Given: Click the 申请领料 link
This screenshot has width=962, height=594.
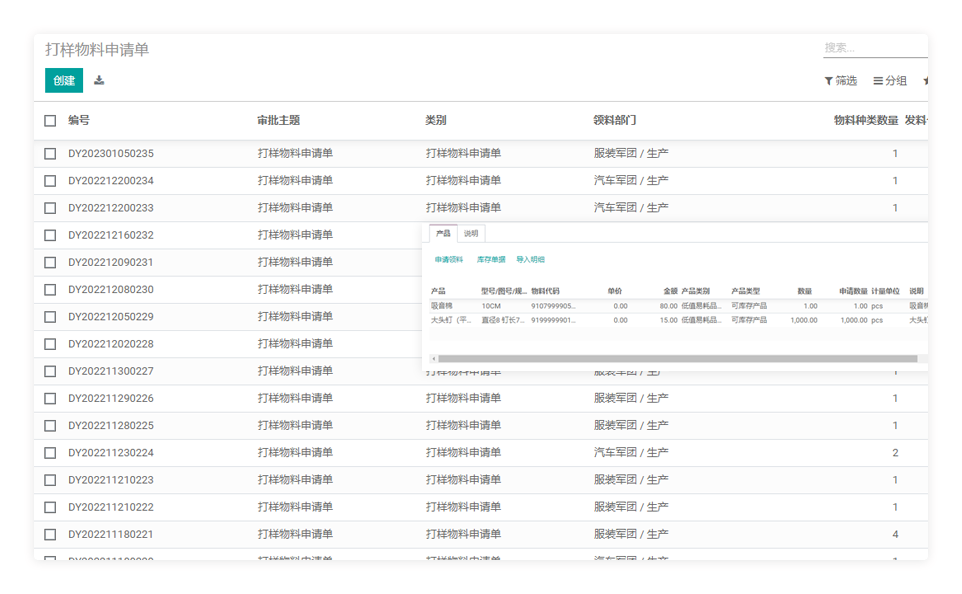Looking at the screenshot, I should pyautogui.click(x=448, y=260).
